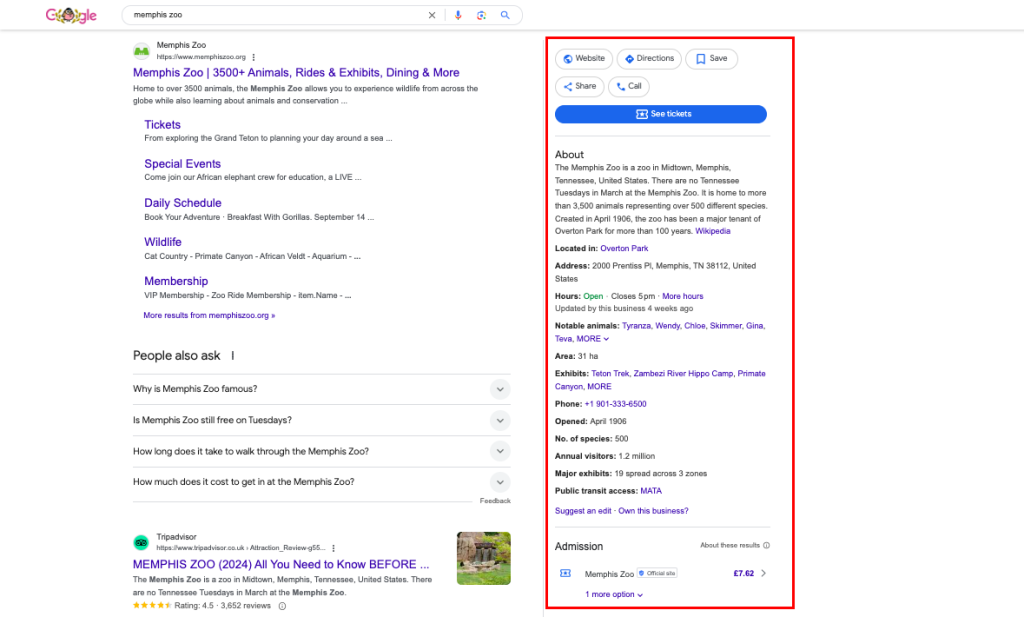Click the Google logo

(71, 15)
